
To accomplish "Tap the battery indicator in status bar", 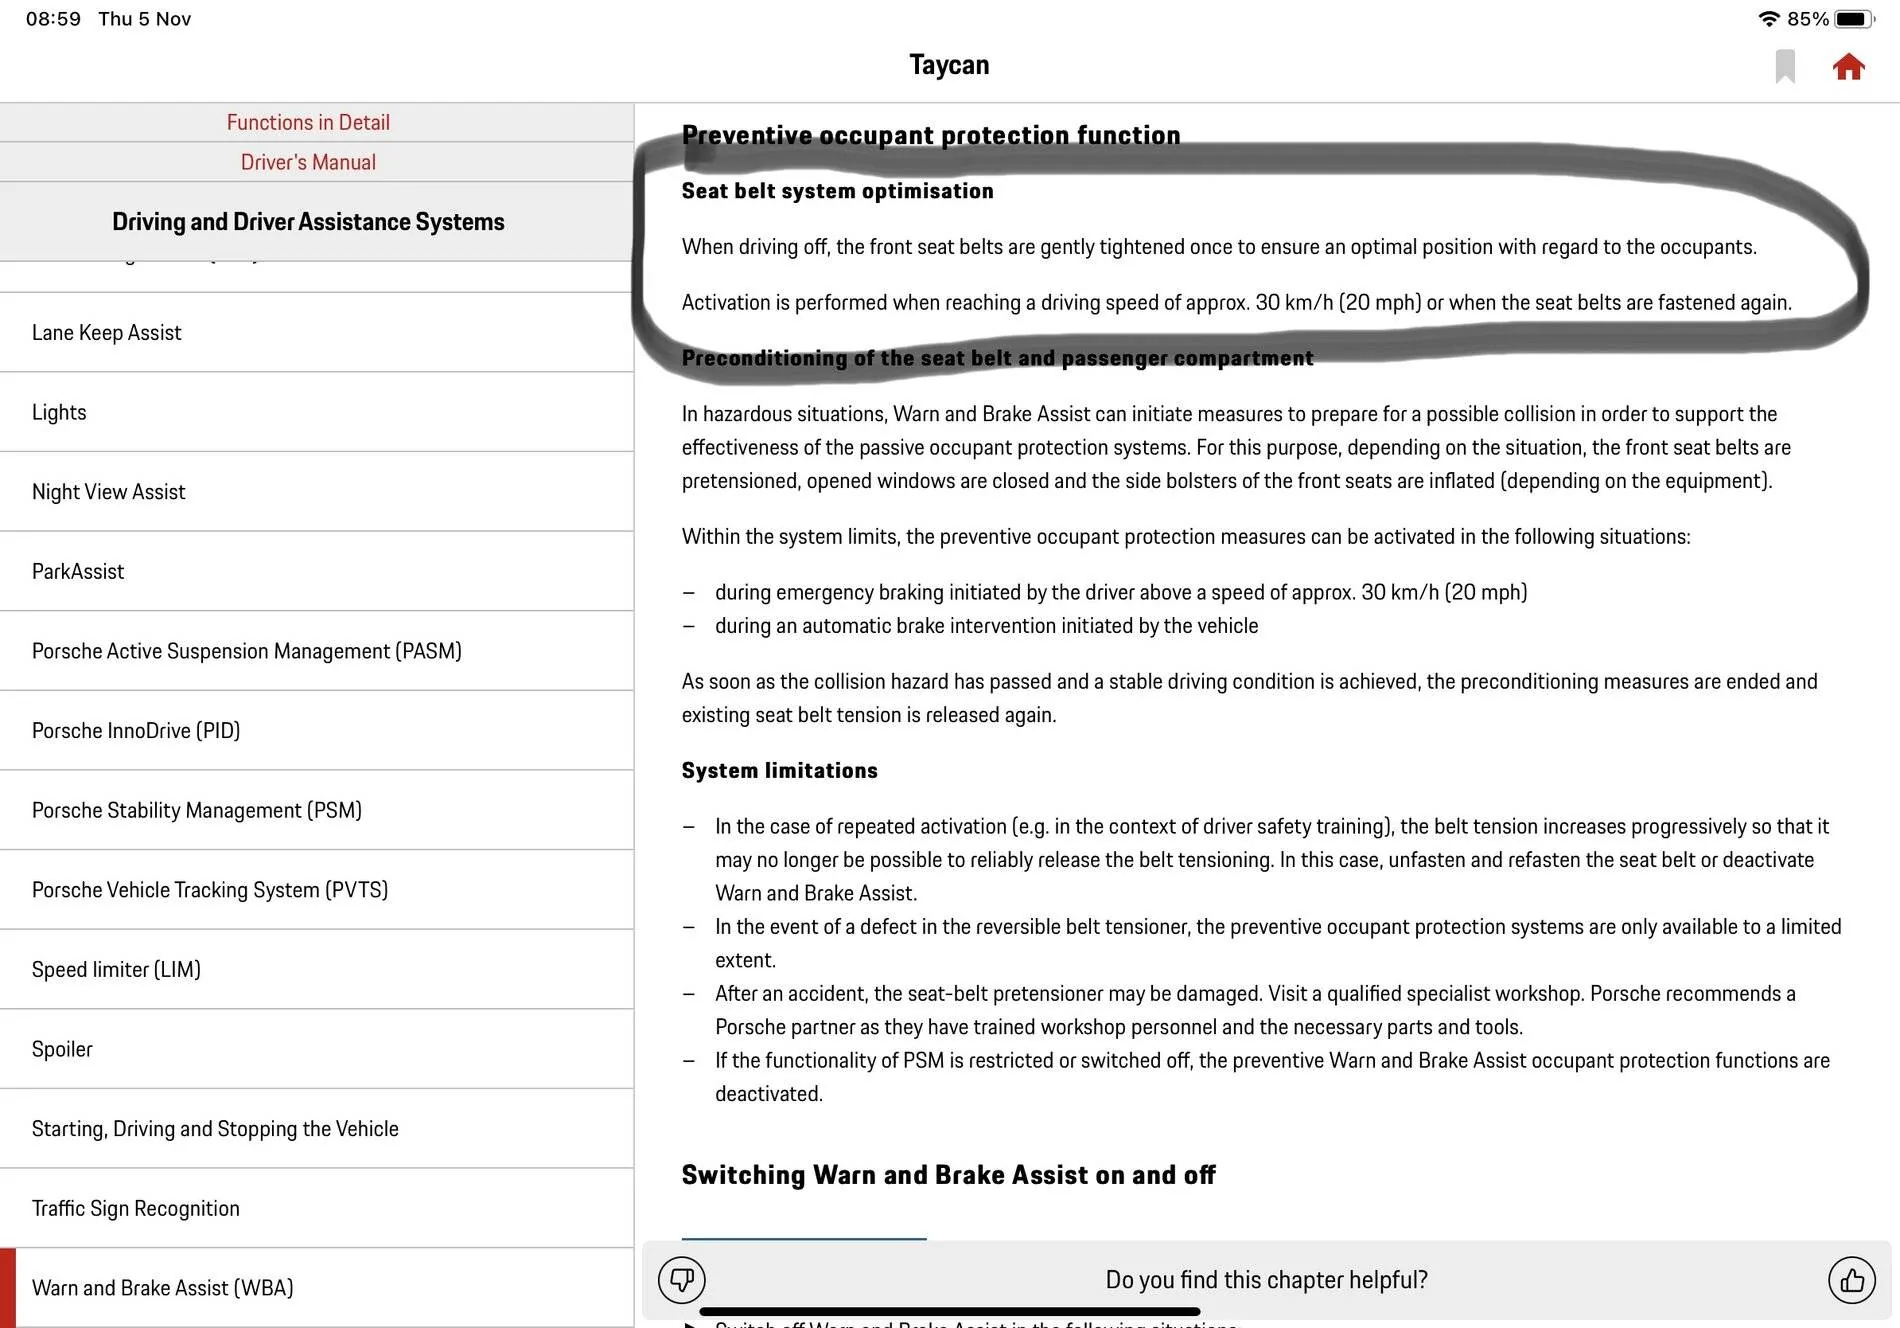I will [1855, 18].
